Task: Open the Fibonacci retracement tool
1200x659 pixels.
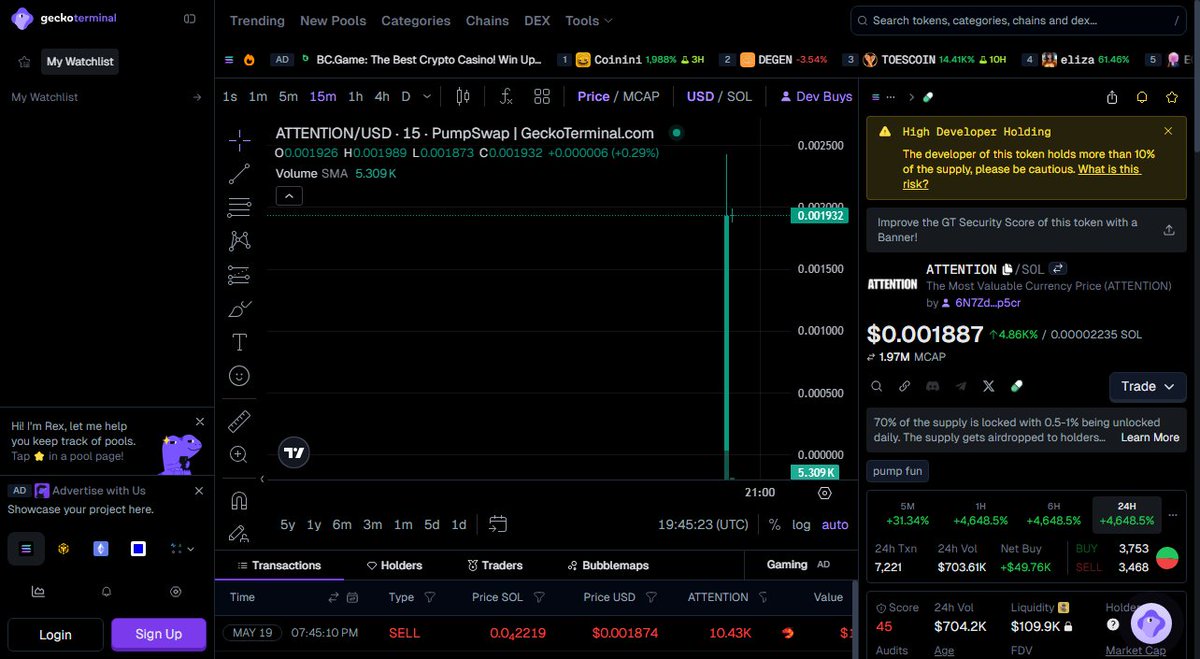Action: [239, 208]
